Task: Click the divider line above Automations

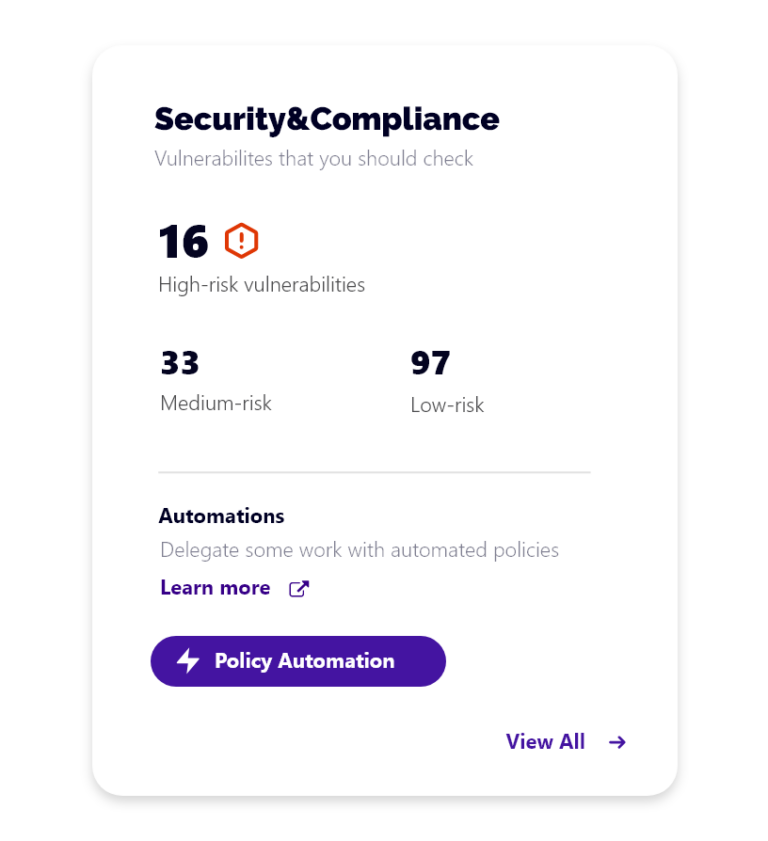Action: (374, 472)
